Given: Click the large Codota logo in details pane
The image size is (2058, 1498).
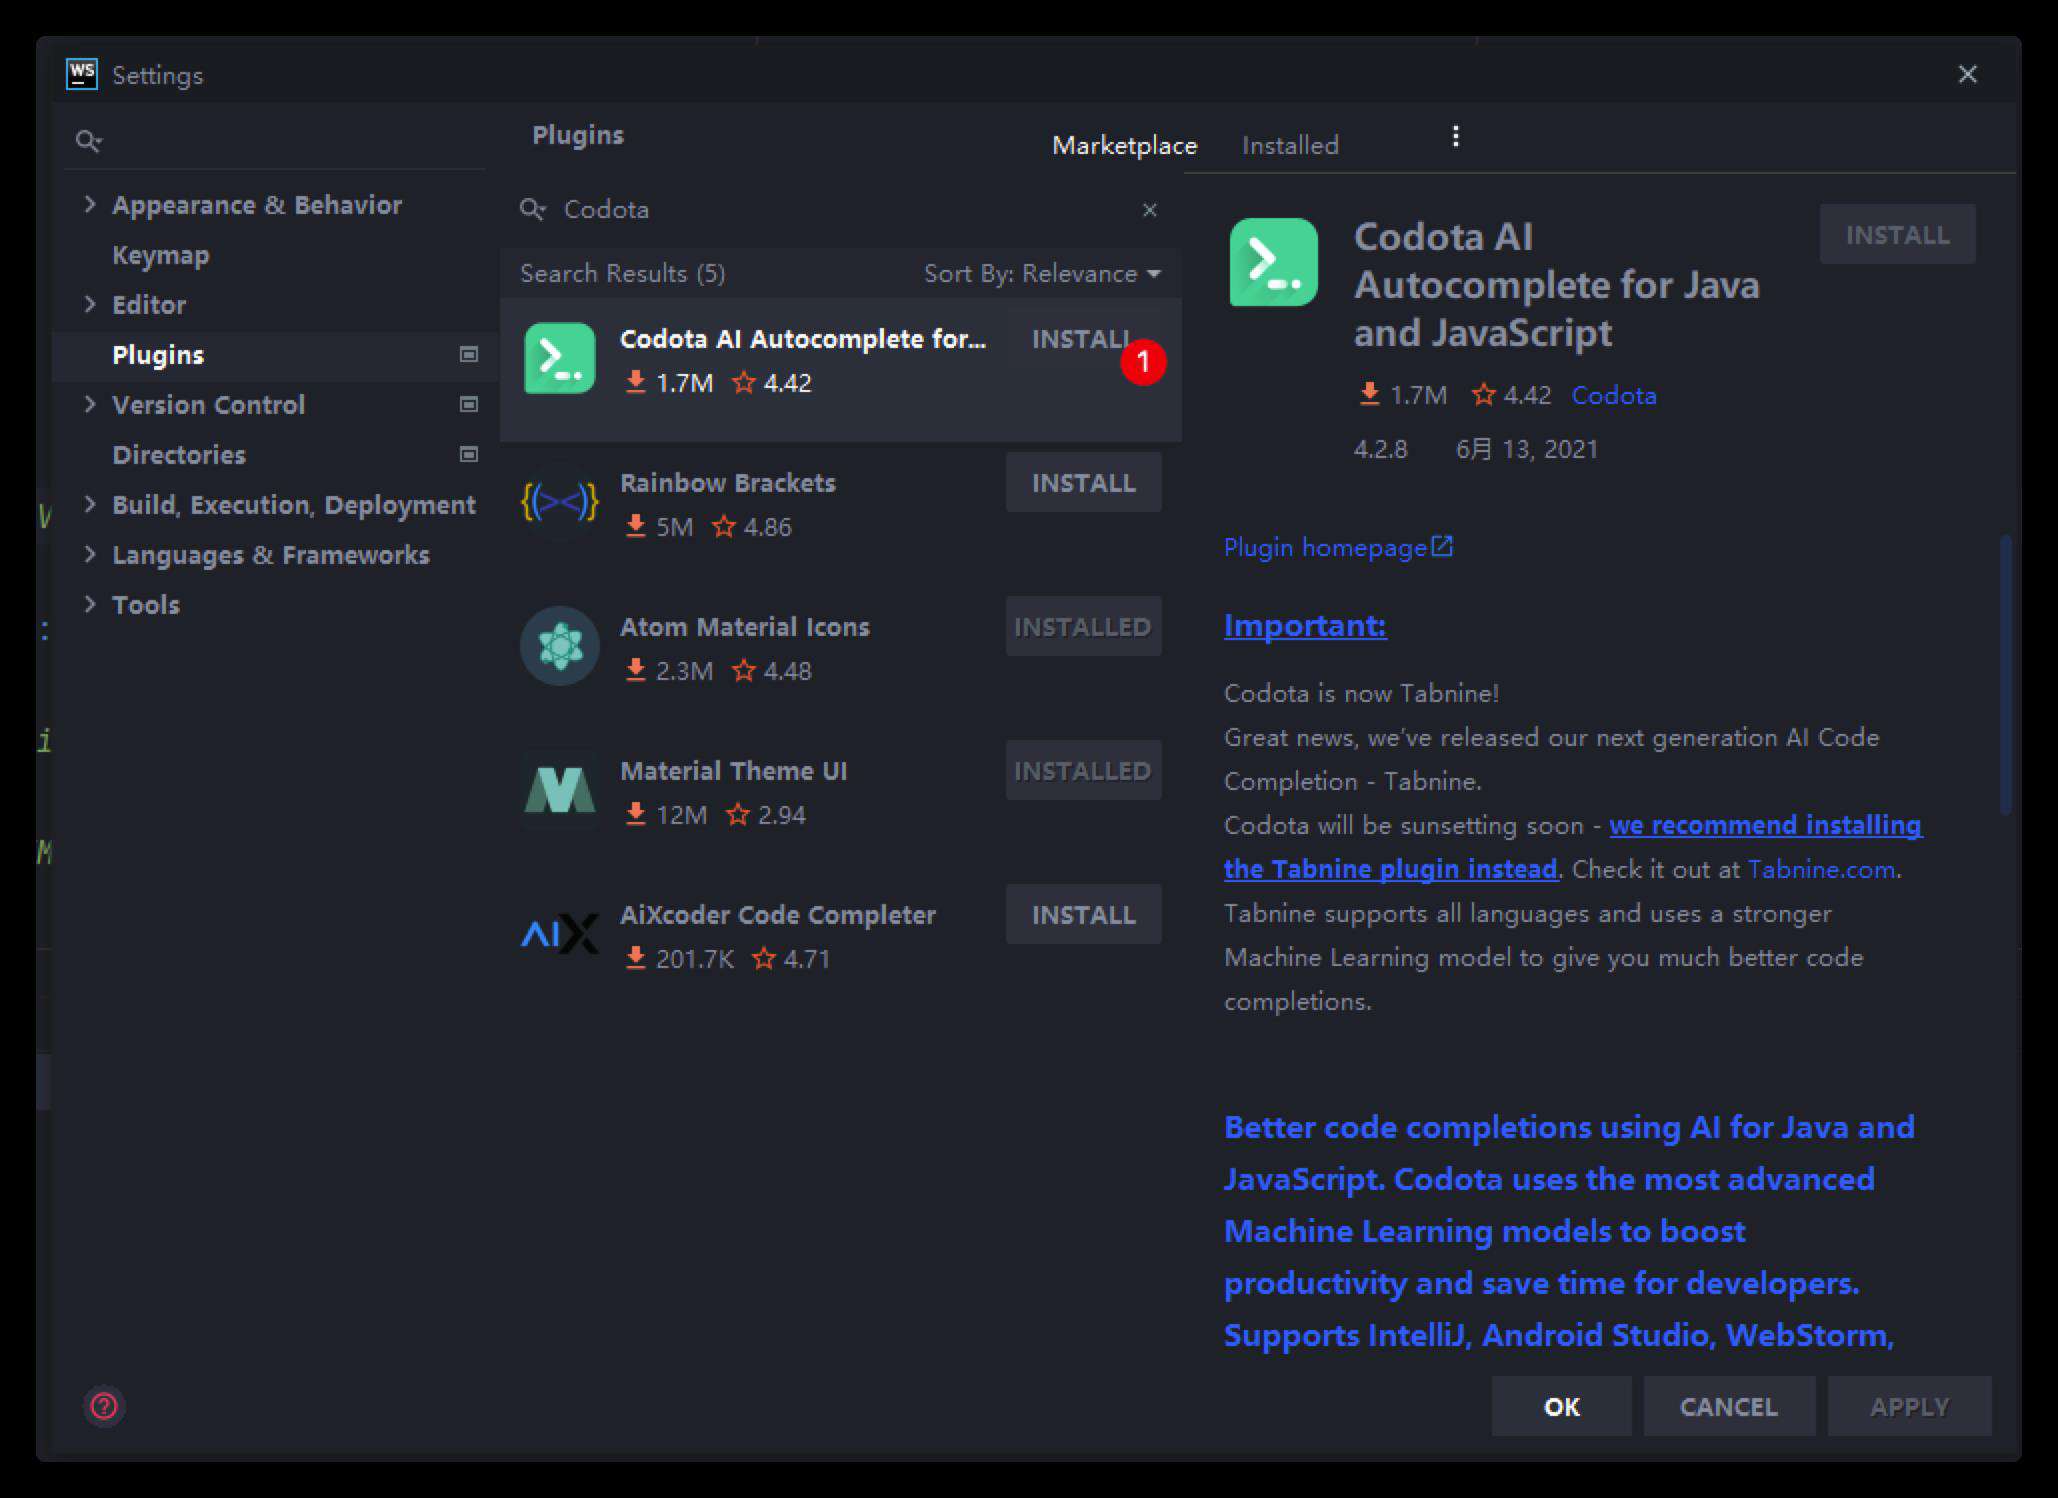Looking at the screenshot, I should [1273, 262].
